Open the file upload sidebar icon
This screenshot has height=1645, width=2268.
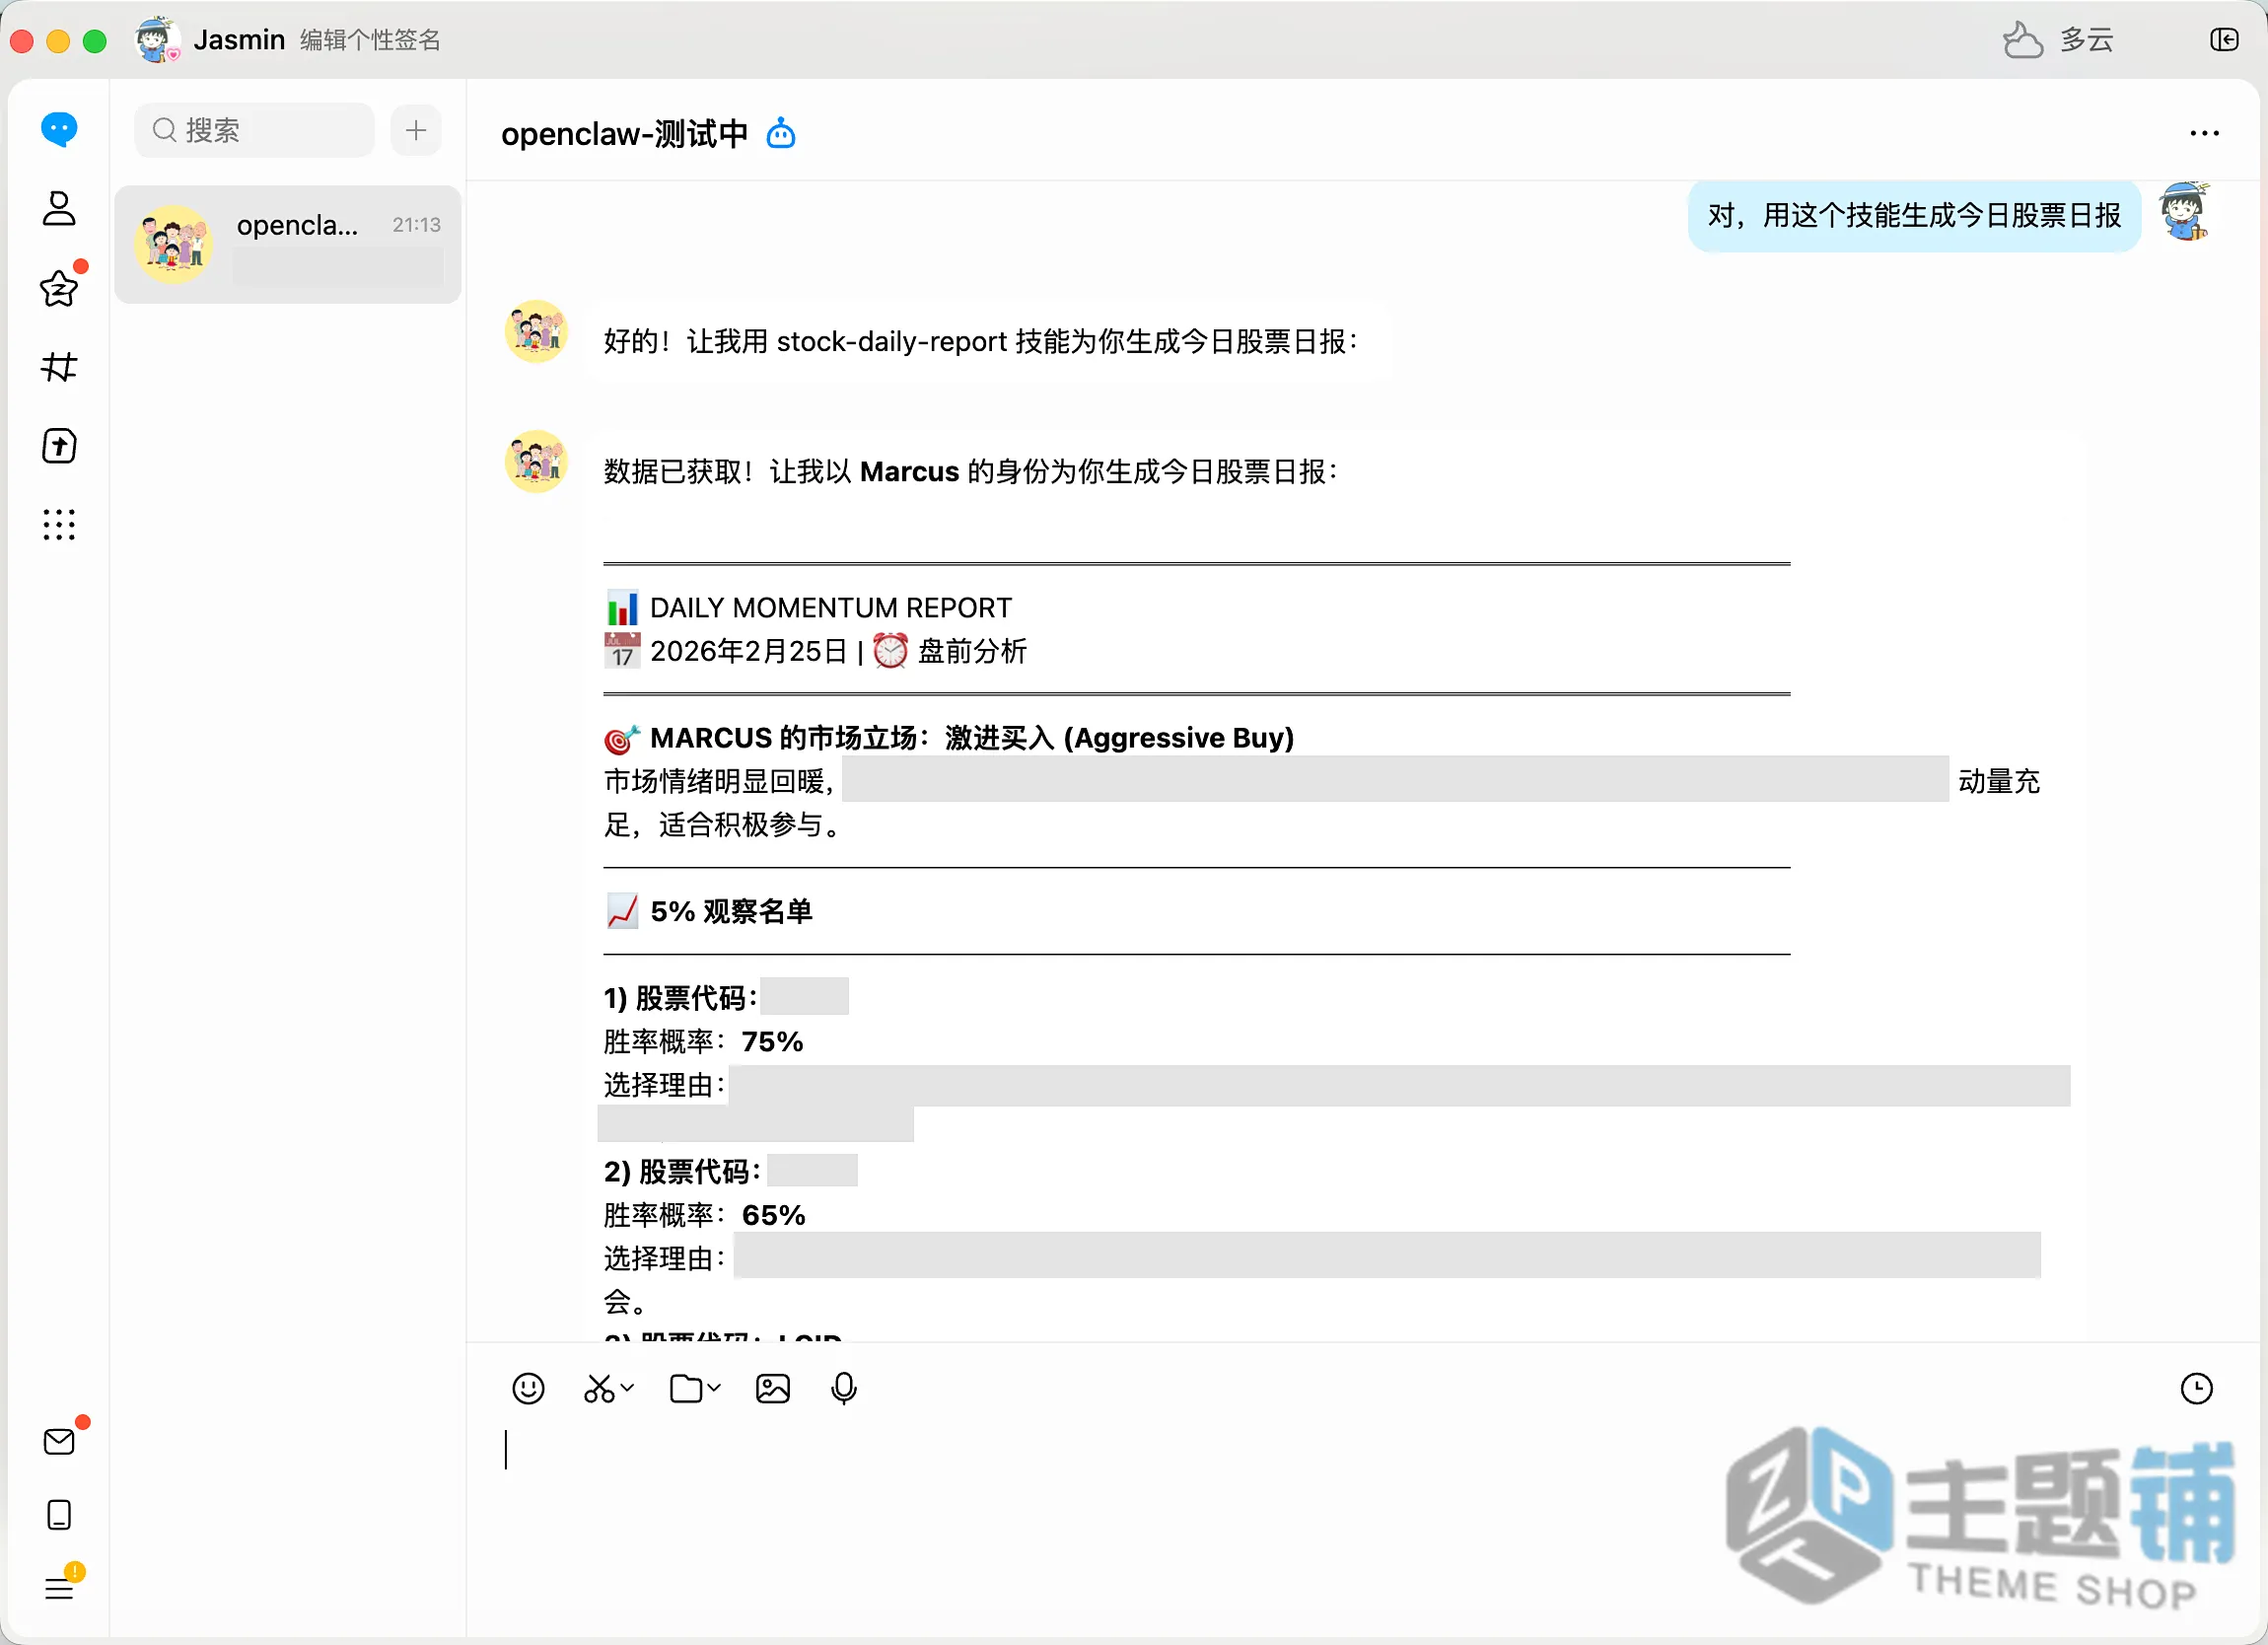tap(59, 446)
